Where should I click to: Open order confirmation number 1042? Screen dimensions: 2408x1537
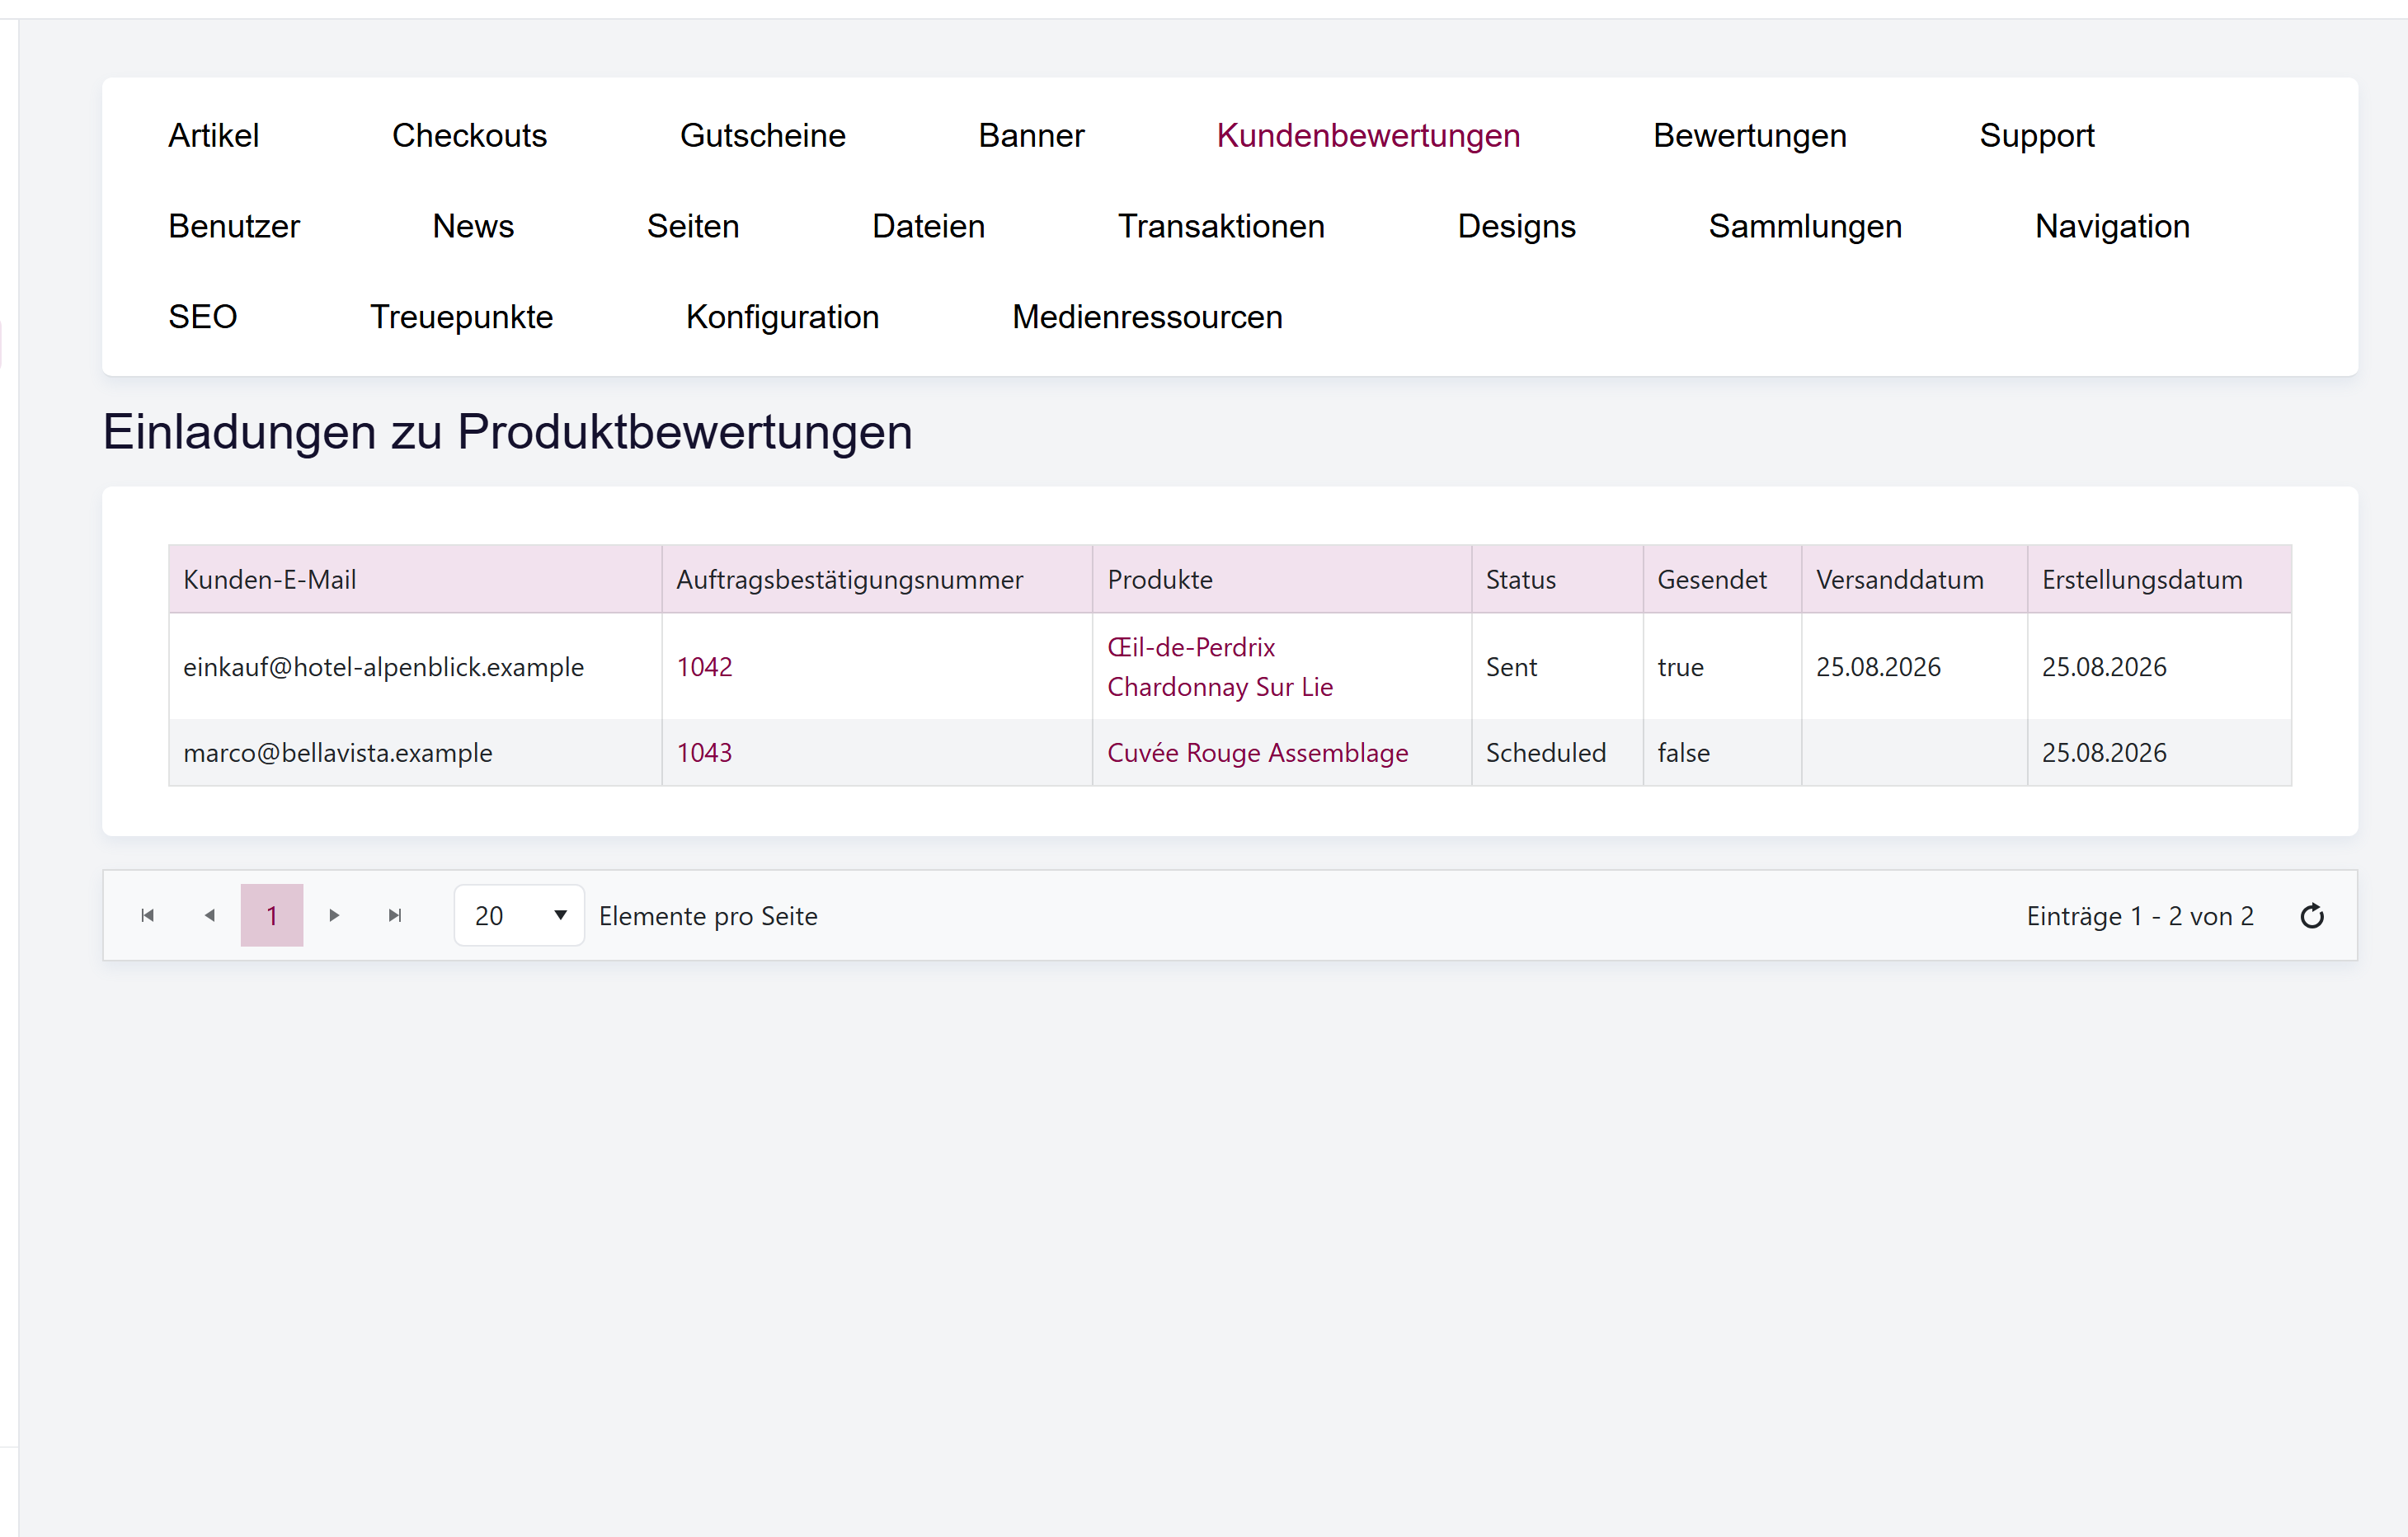pos(705,667)
